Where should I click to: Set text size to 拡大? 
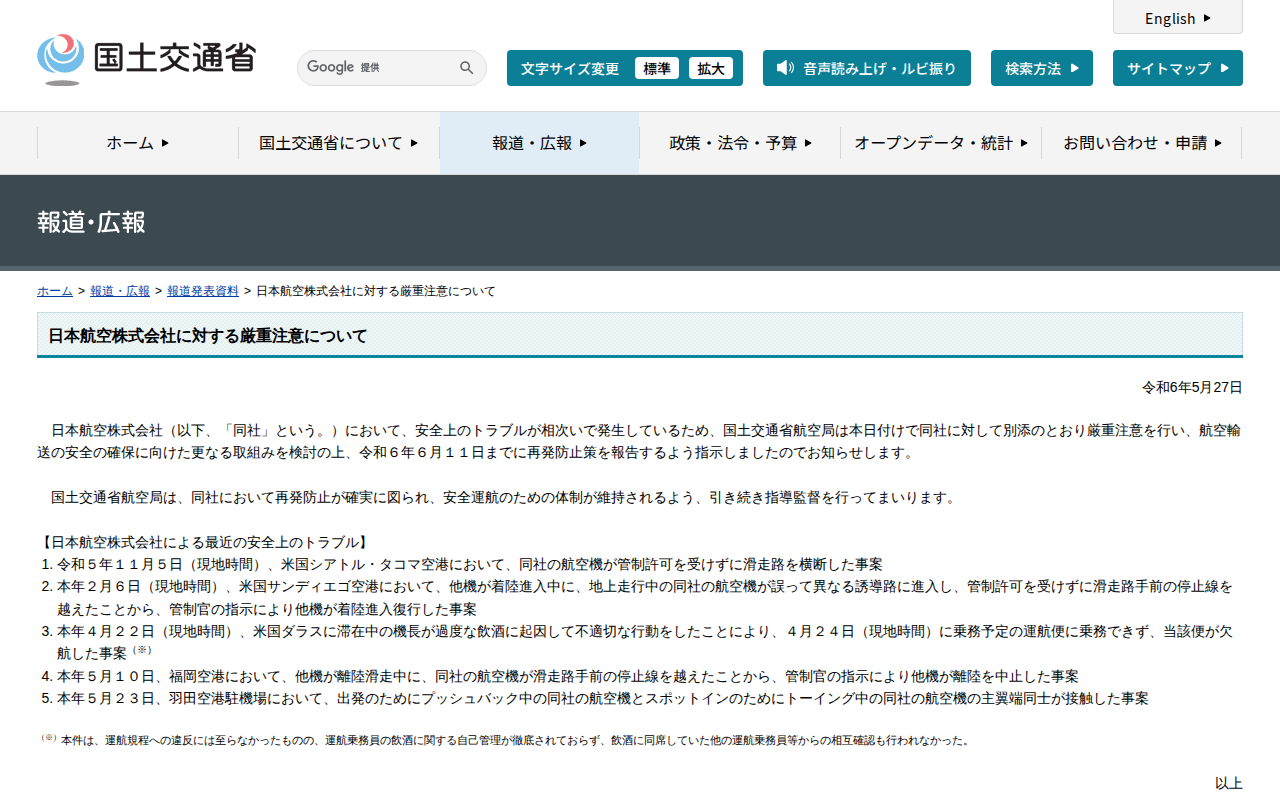tap(711, 68)
